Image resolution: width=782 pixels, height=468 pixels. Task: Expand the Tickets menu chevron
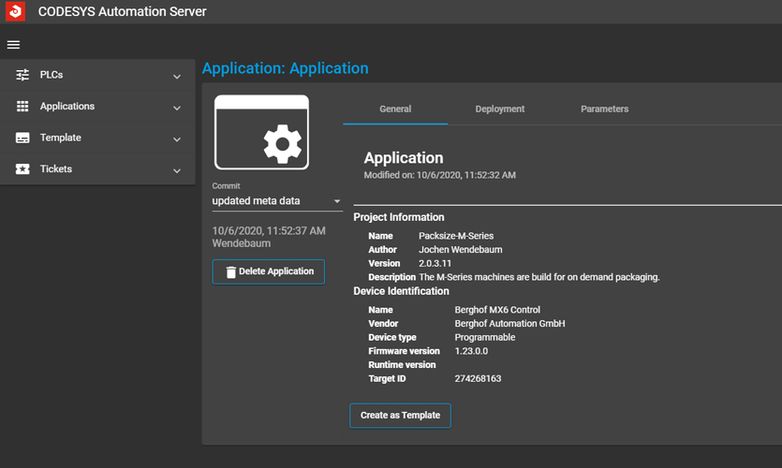point(177,171)
